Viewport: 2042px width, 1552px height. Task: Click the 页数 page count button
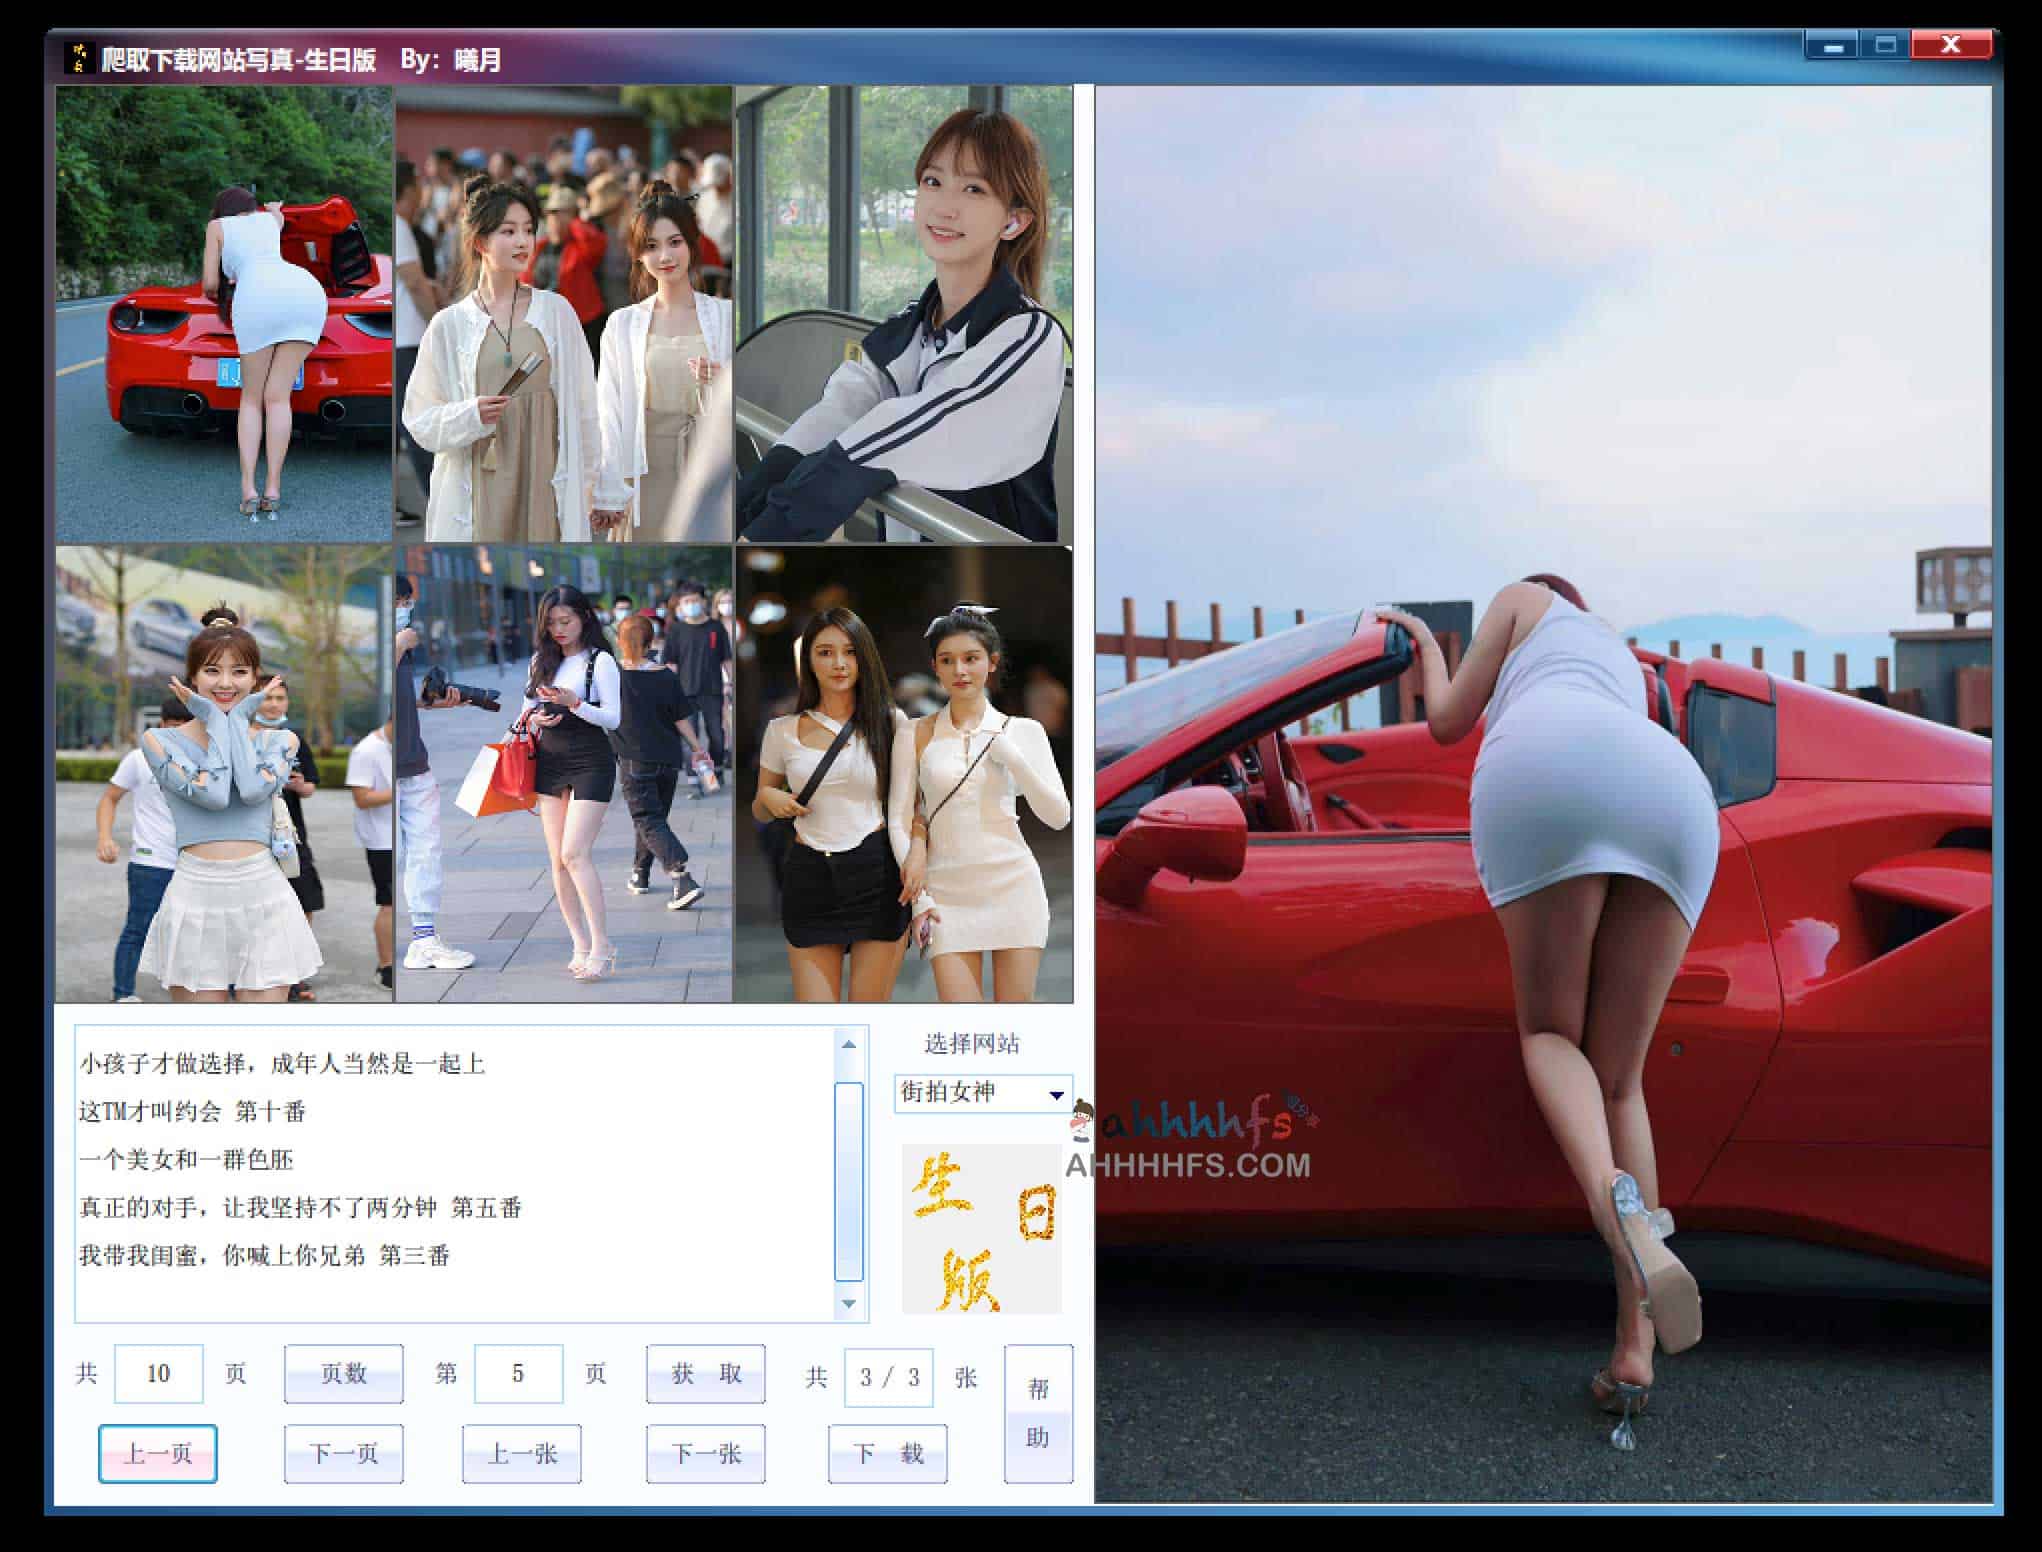pyautogui.click(x=343, y=1373)
